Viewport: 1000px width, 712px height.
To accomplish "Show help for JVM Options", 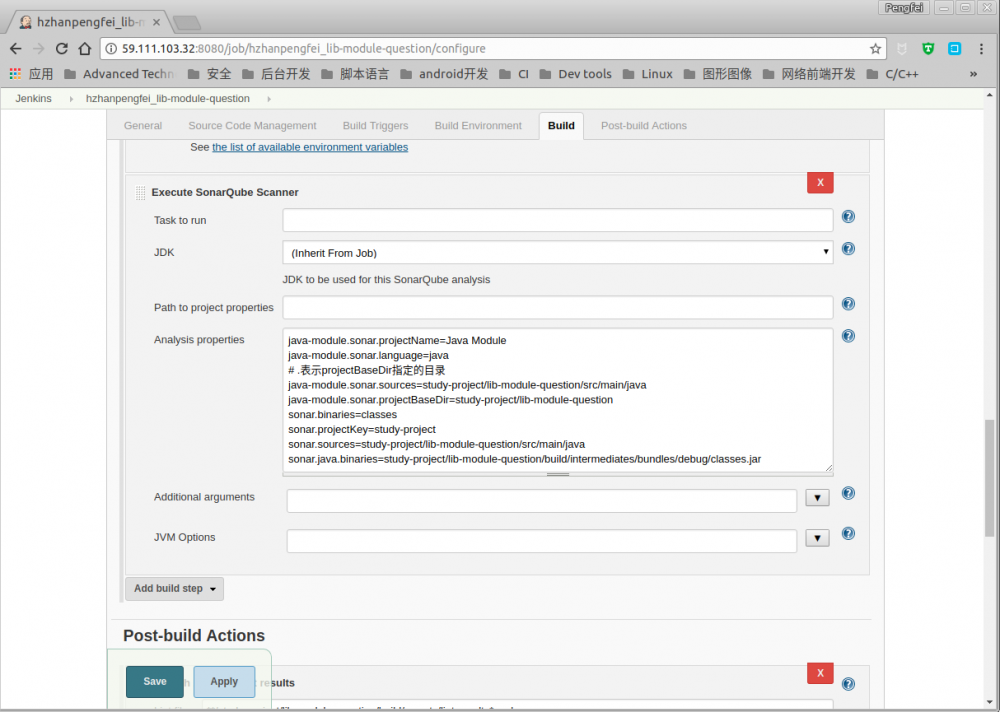I will pos(848,533).
